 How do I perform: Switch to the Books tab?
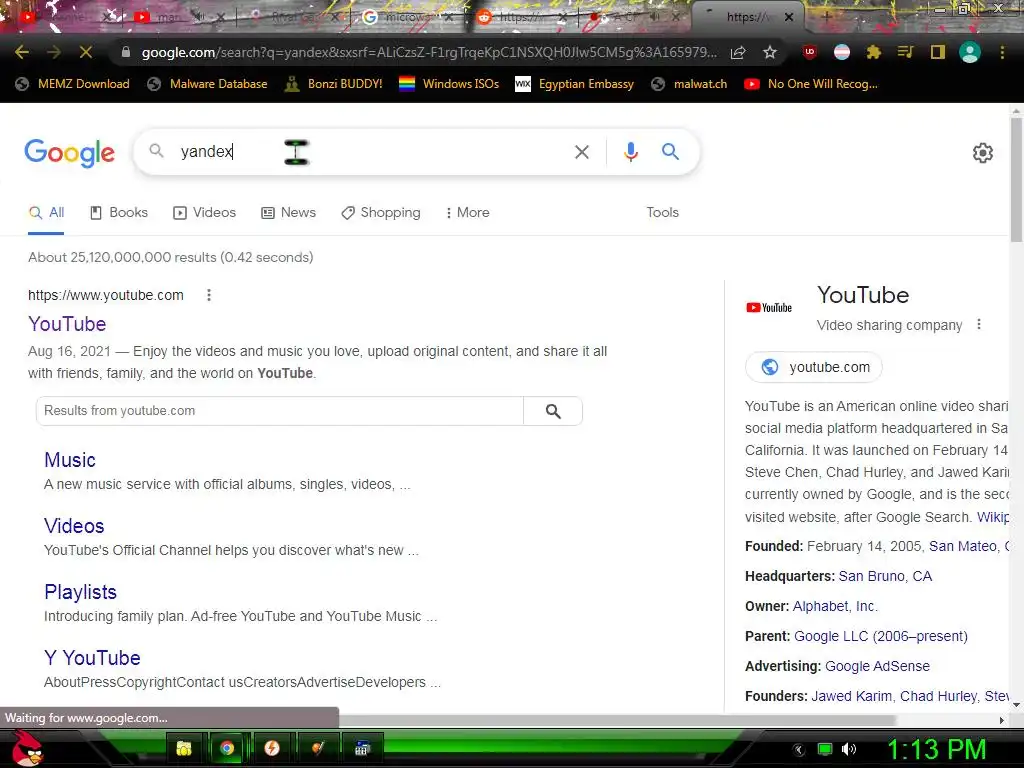coord(119,213)
